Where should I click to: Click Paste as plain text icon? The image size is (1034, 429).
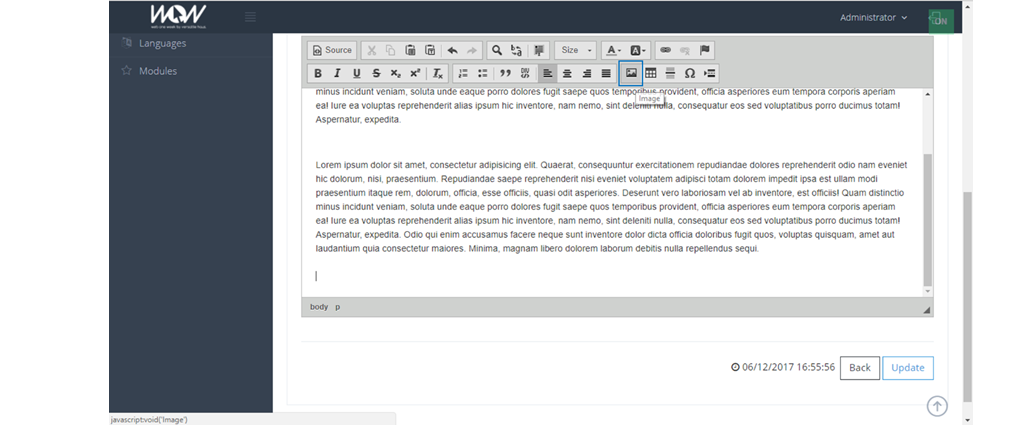430,50
